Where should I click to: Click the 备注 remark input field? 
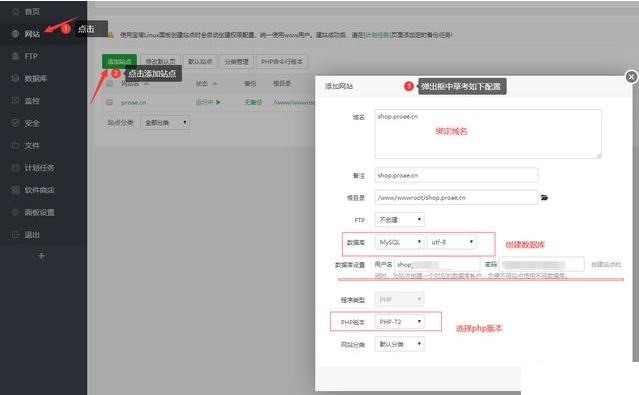456,175
